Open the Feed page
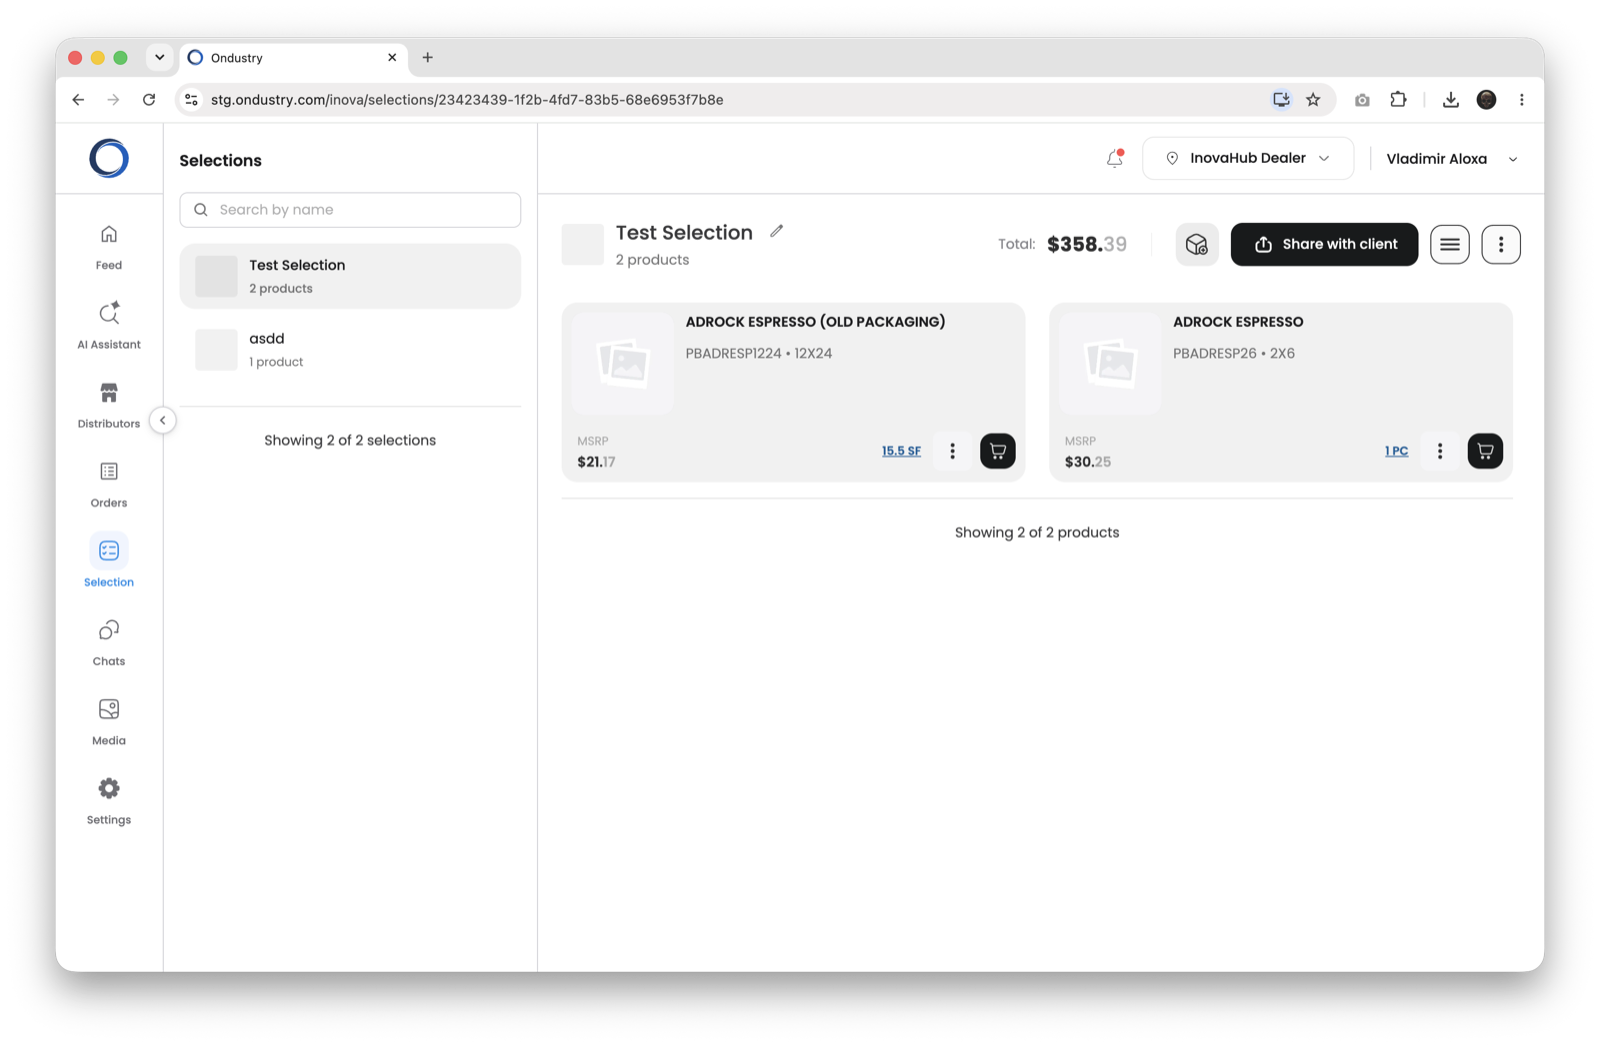Screen dimensions: 1600x1045 pos(109,246)
